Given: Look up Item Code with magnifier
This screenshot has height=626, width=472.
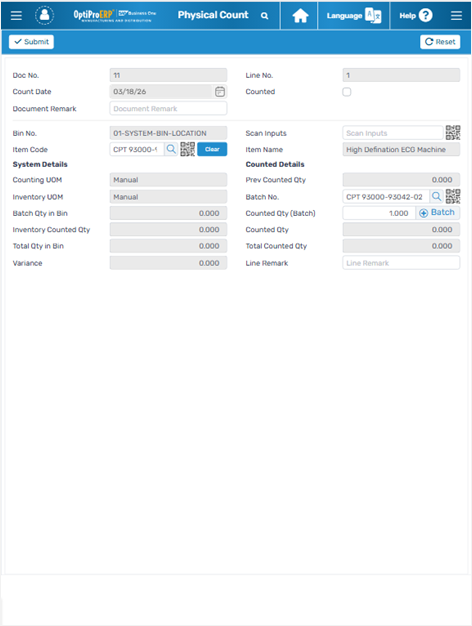Looking at the screenshot, I should 171,149.
